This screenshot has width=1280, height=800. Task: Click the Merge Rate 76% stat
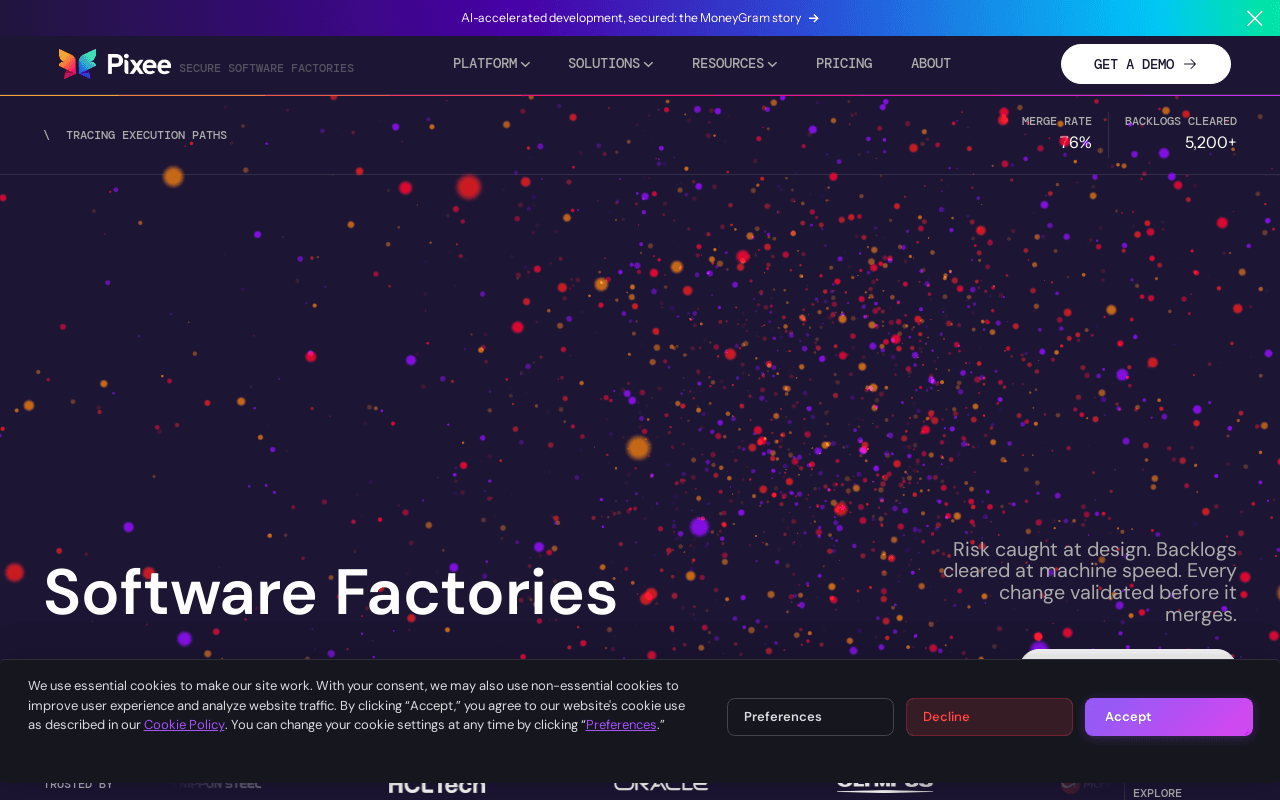coord(1057,133)
